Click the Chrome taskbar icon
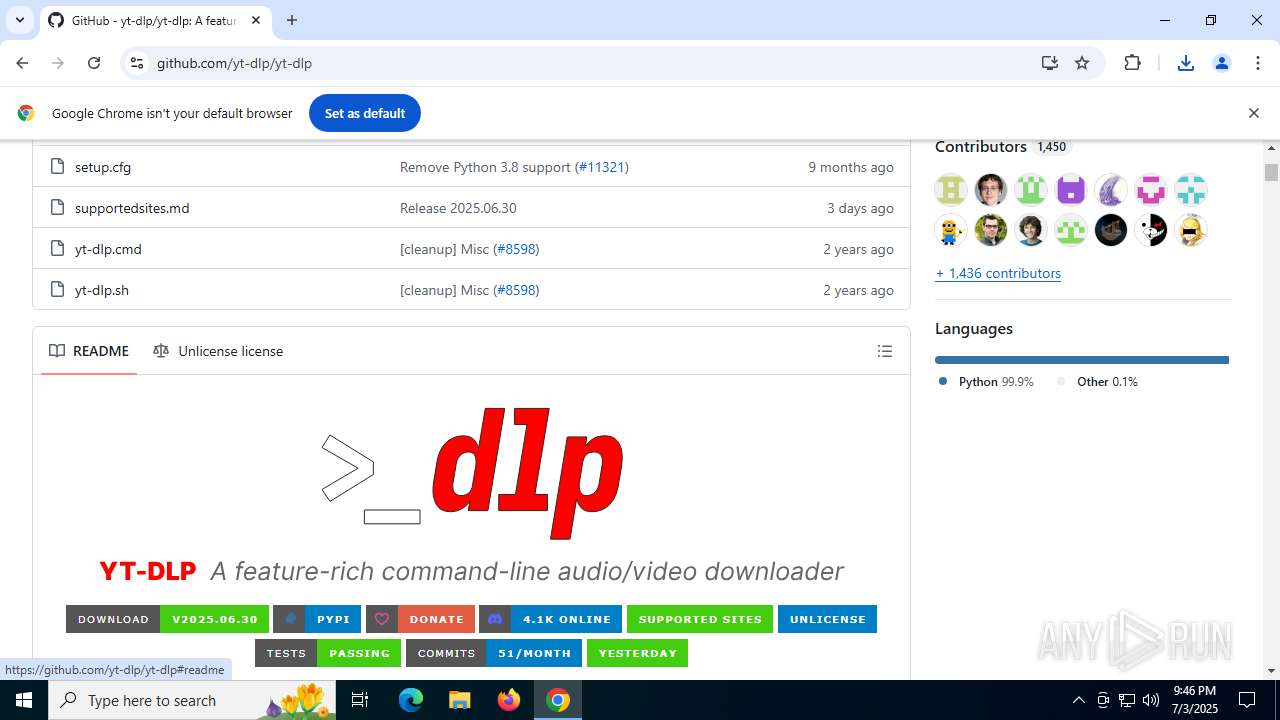 pyautogui.click(x=558, y=700)
